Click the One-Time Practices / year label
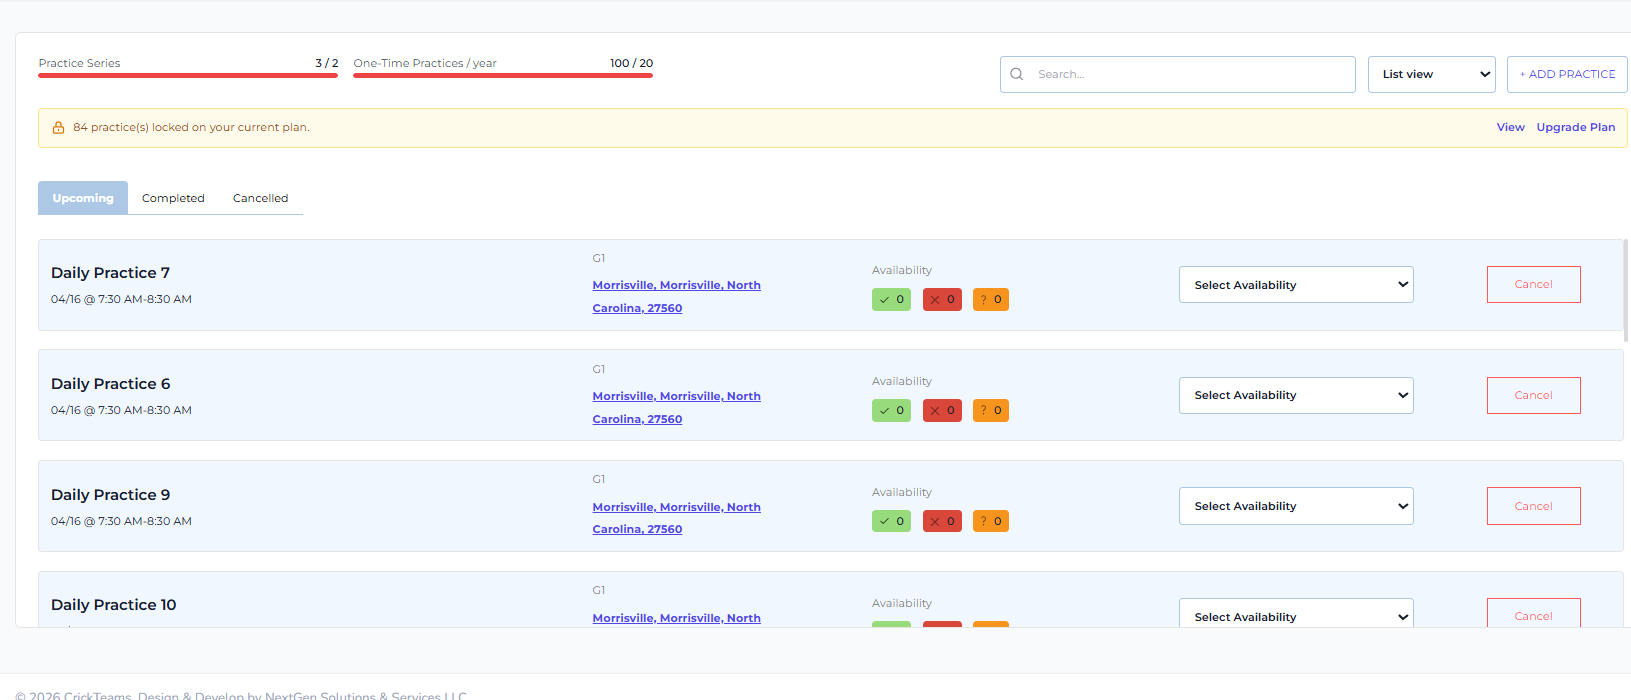Image resolution: width=1631 pixels, height=700 pixels. coord(425,63)
